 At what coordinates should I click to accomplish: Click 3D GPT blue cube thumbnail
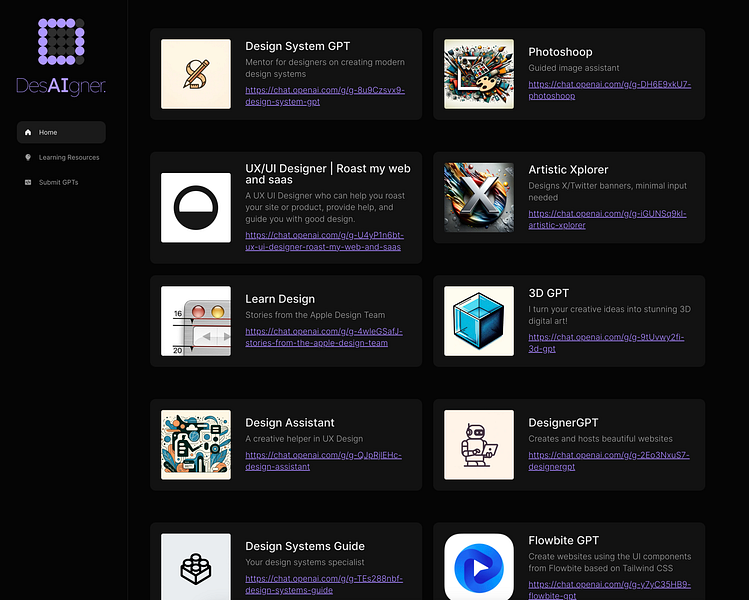tap(479, 321)
